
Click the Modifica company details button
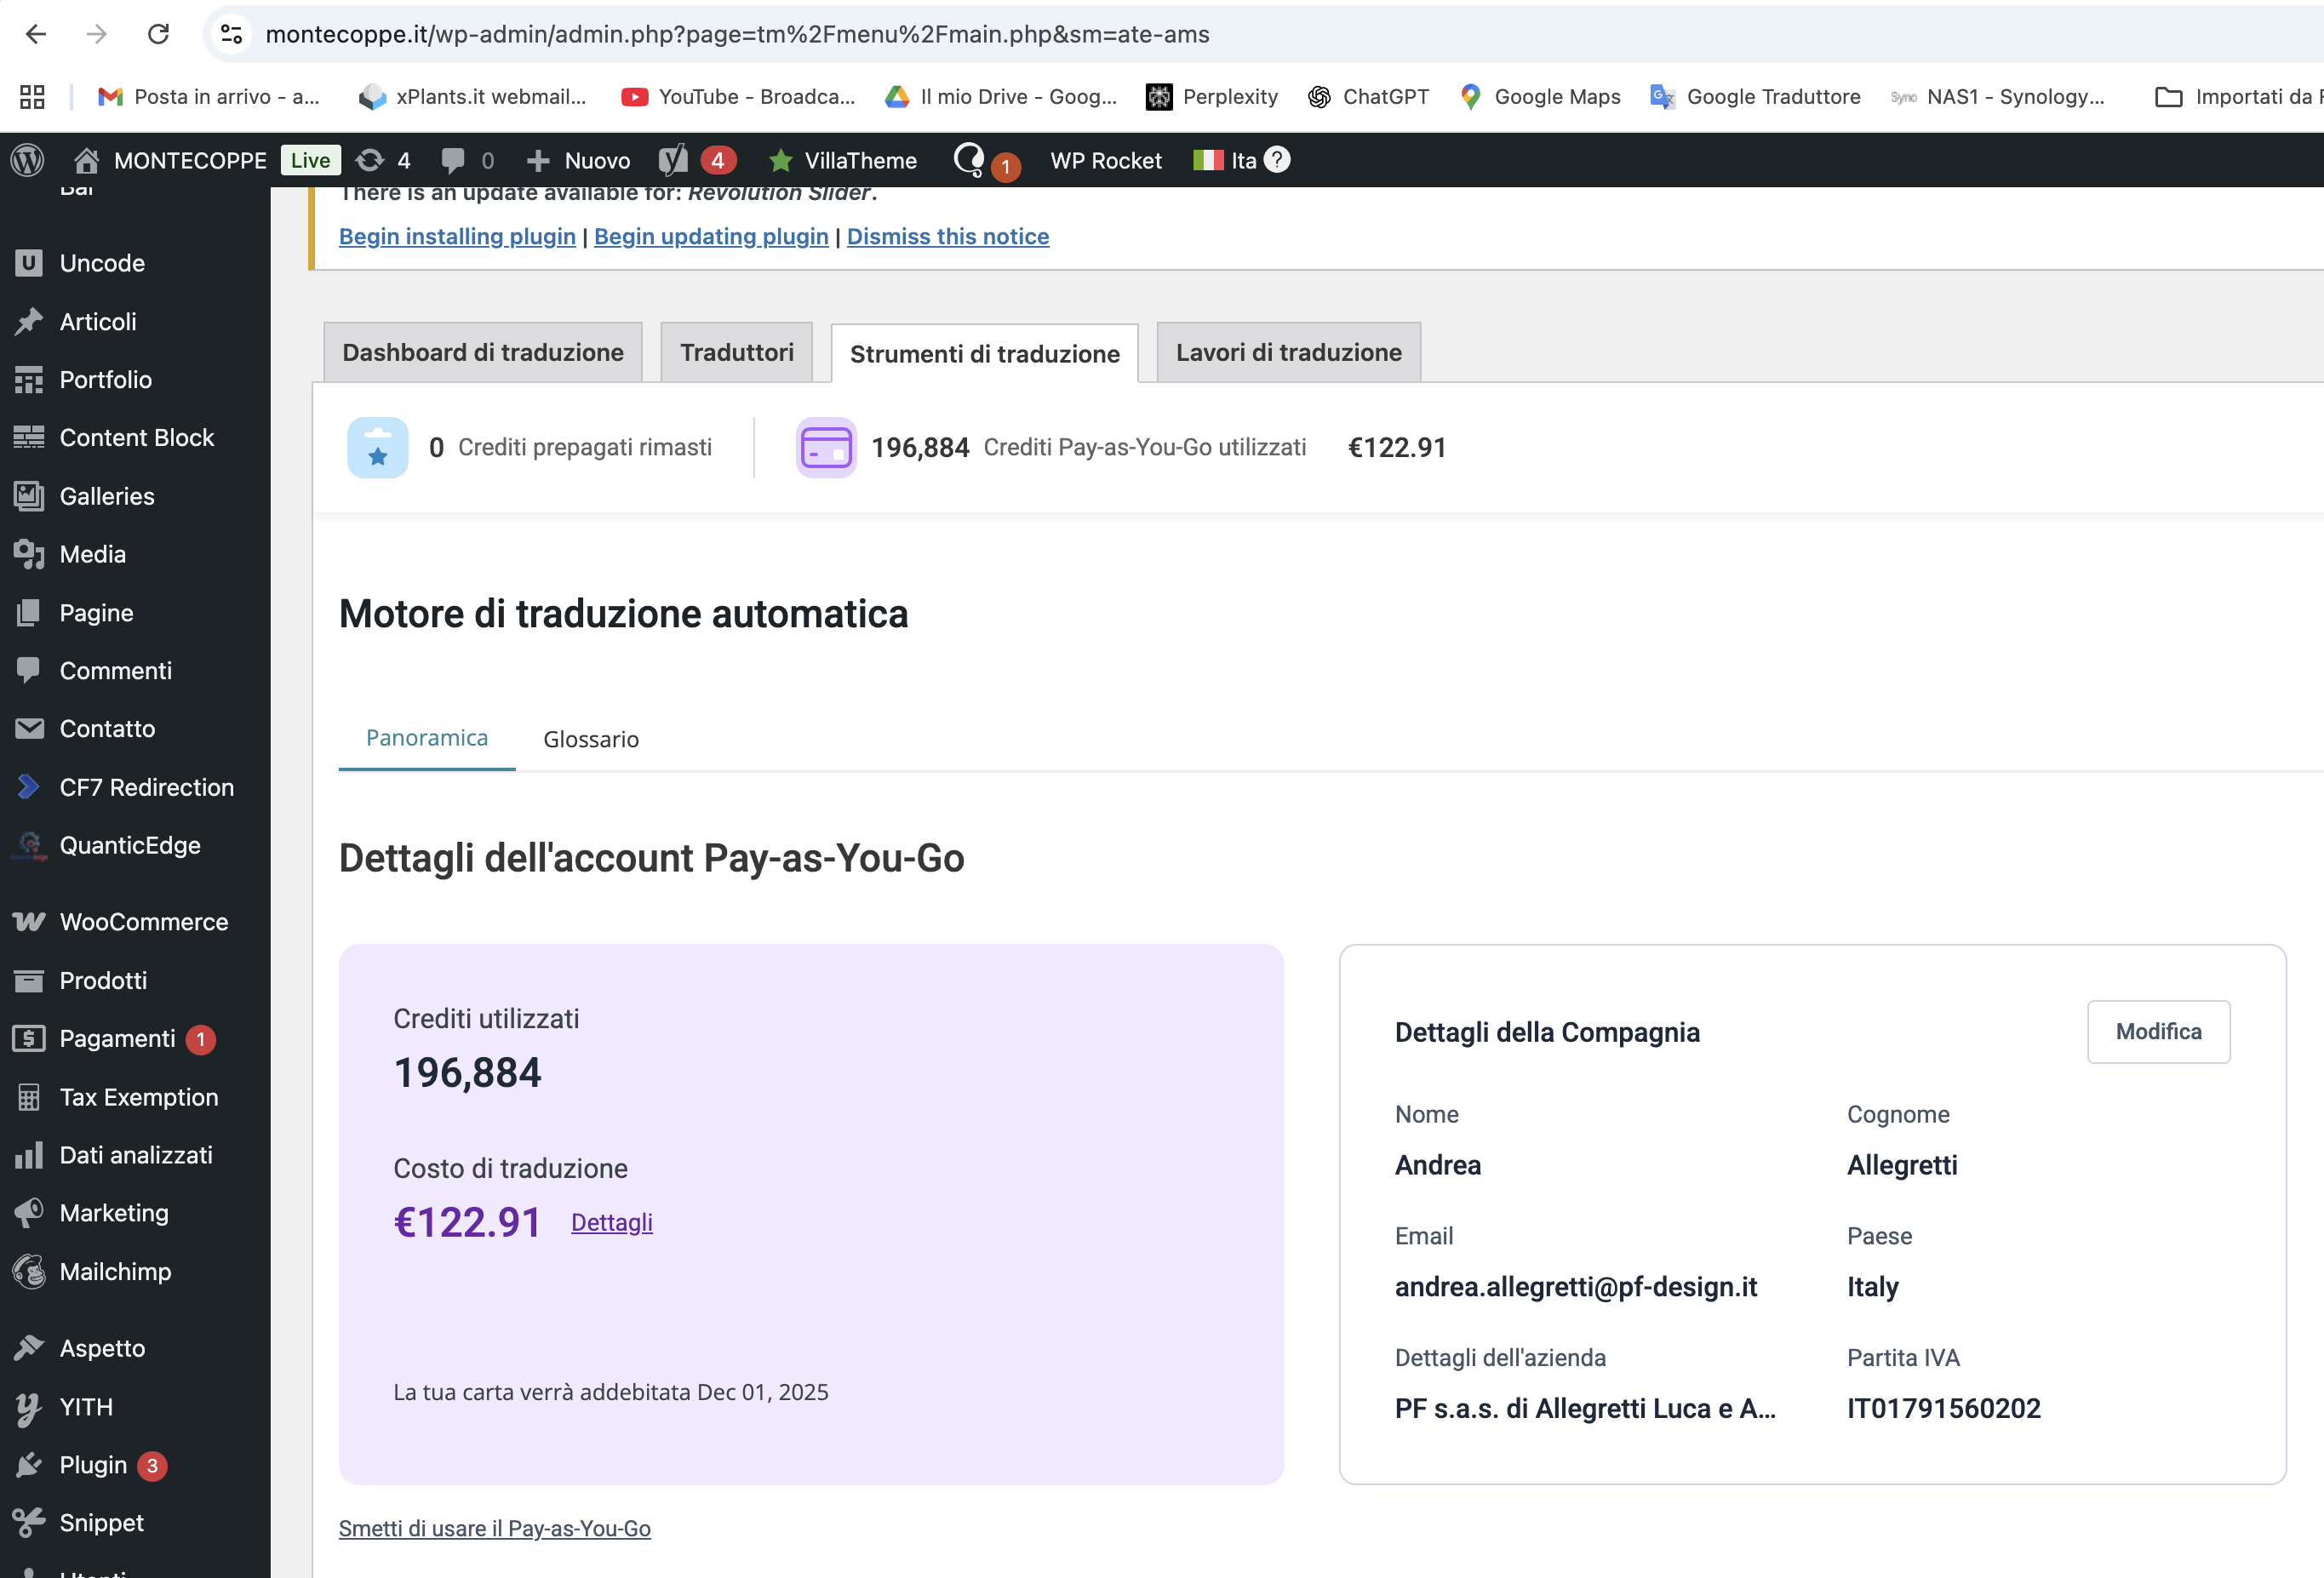click(x=2157, y=1031)
